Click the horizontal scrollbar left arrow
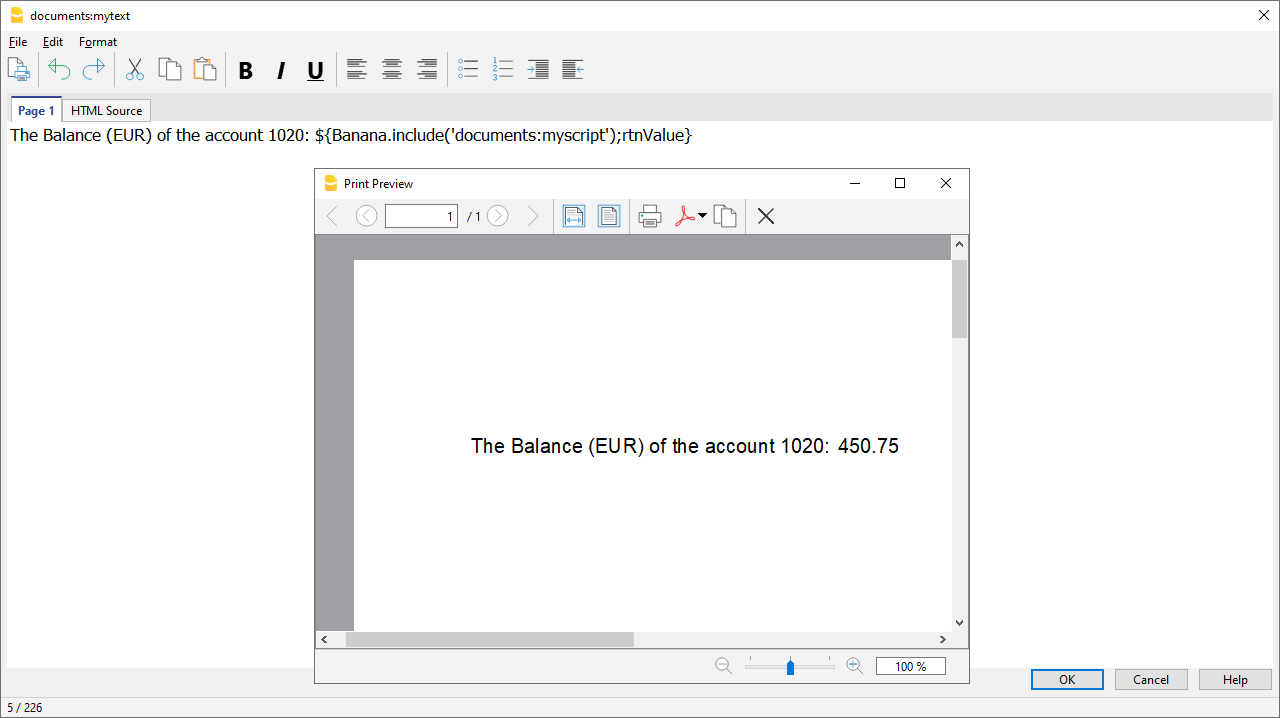The image size is (1280, 718). click(x=324, y=639)
